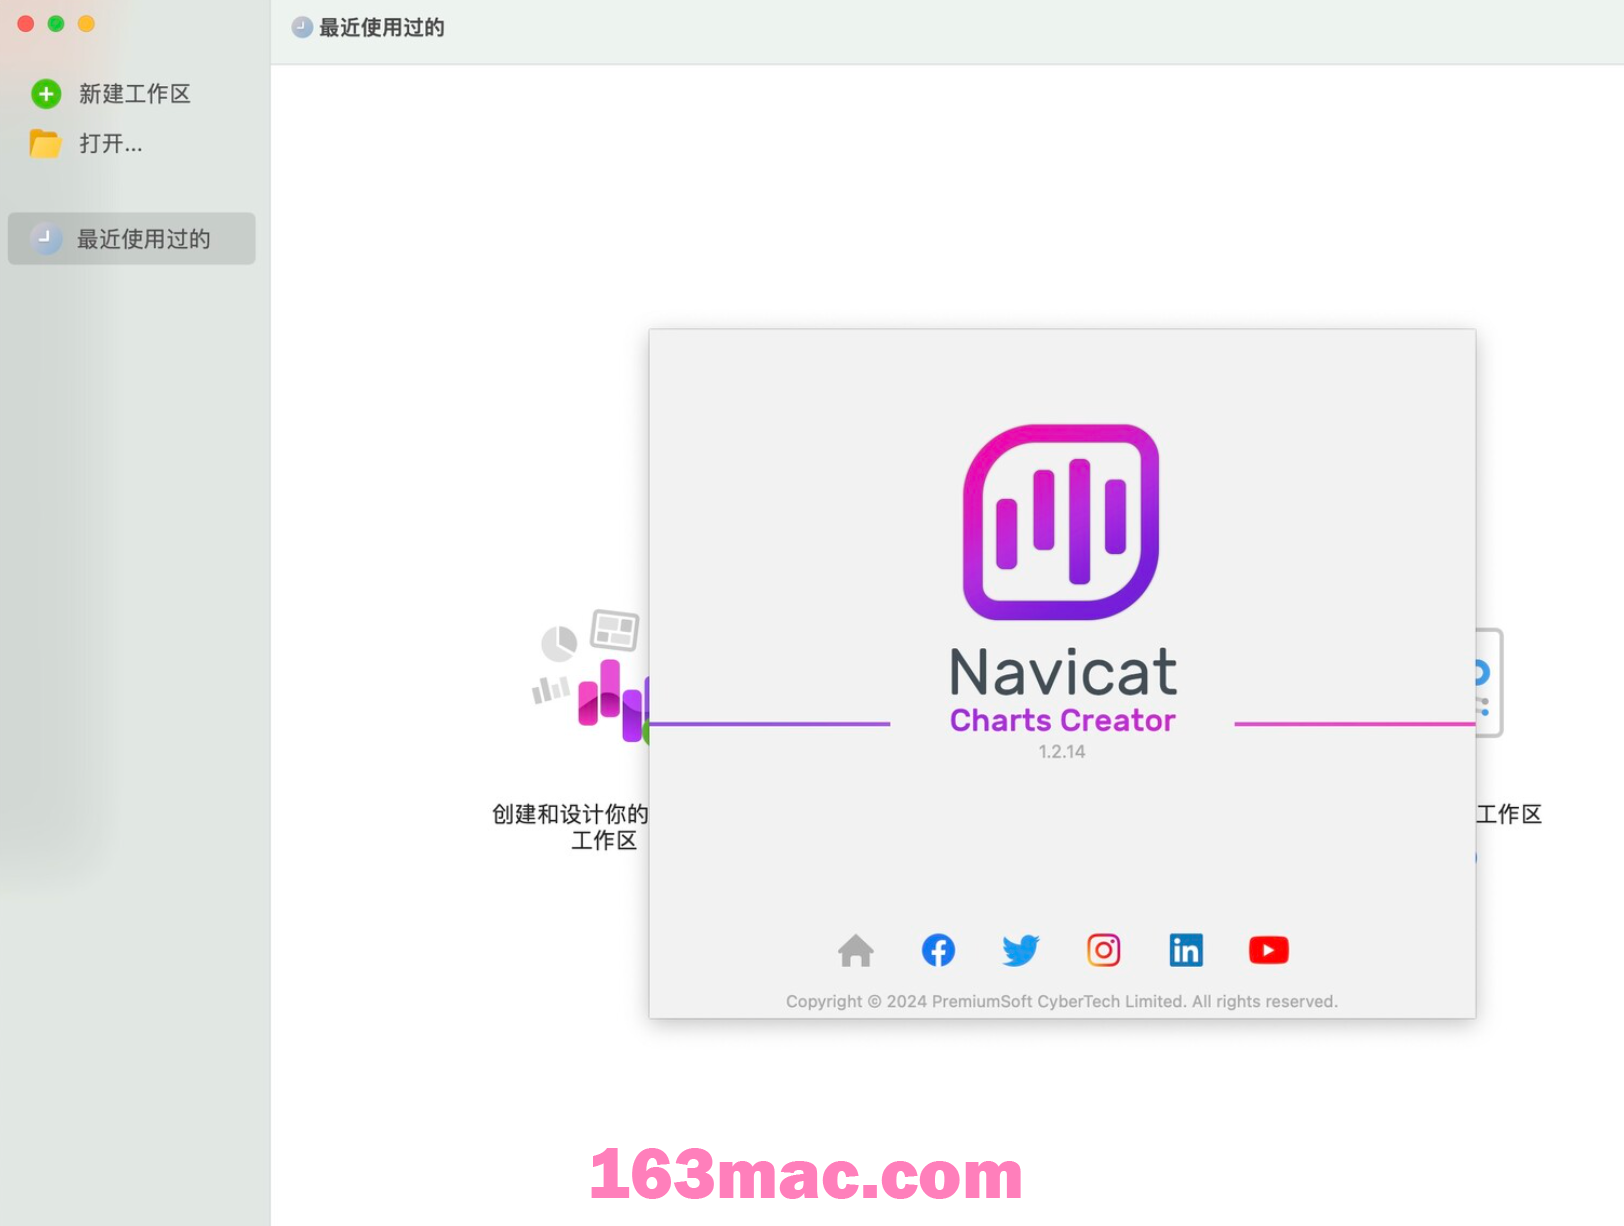Open the Instagram icon link

pyautogui.click(x=1104, y=950)
